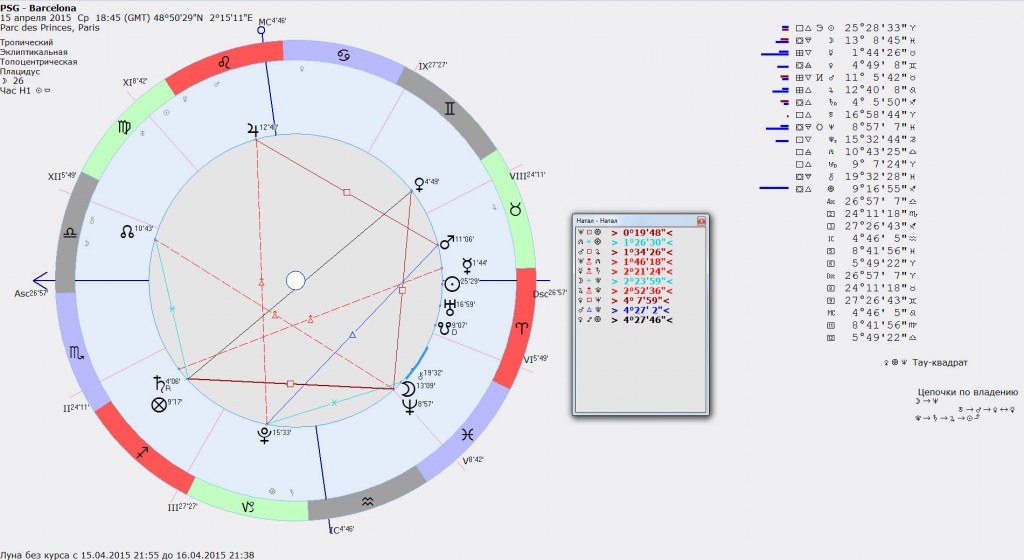
Task: Select the MC circle marker atop the chart
Action: [x=261, y=30]
